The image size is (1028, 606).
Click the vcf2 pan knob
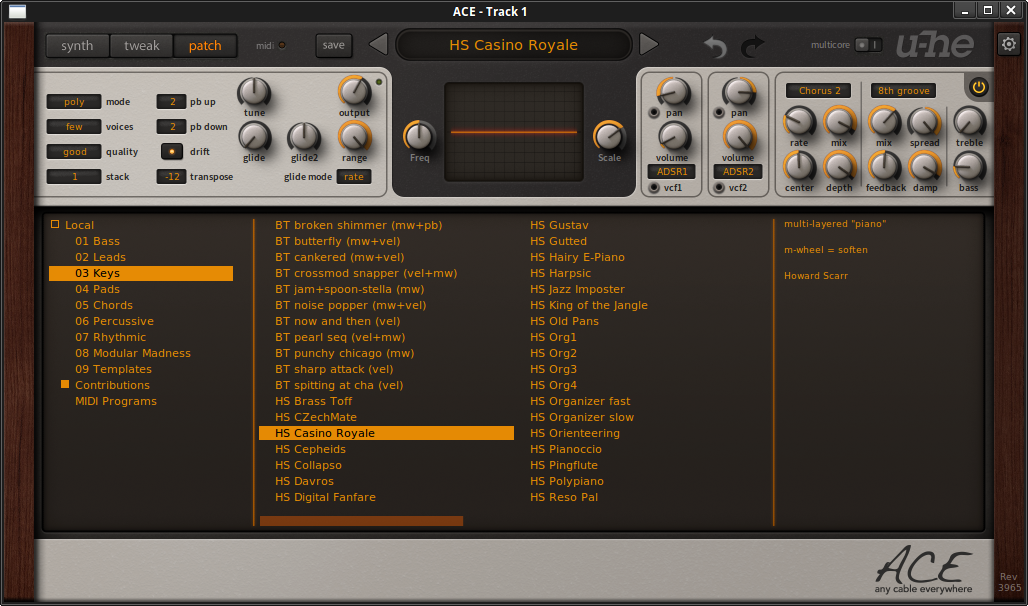pyautogui.click(x=739, y=92)
